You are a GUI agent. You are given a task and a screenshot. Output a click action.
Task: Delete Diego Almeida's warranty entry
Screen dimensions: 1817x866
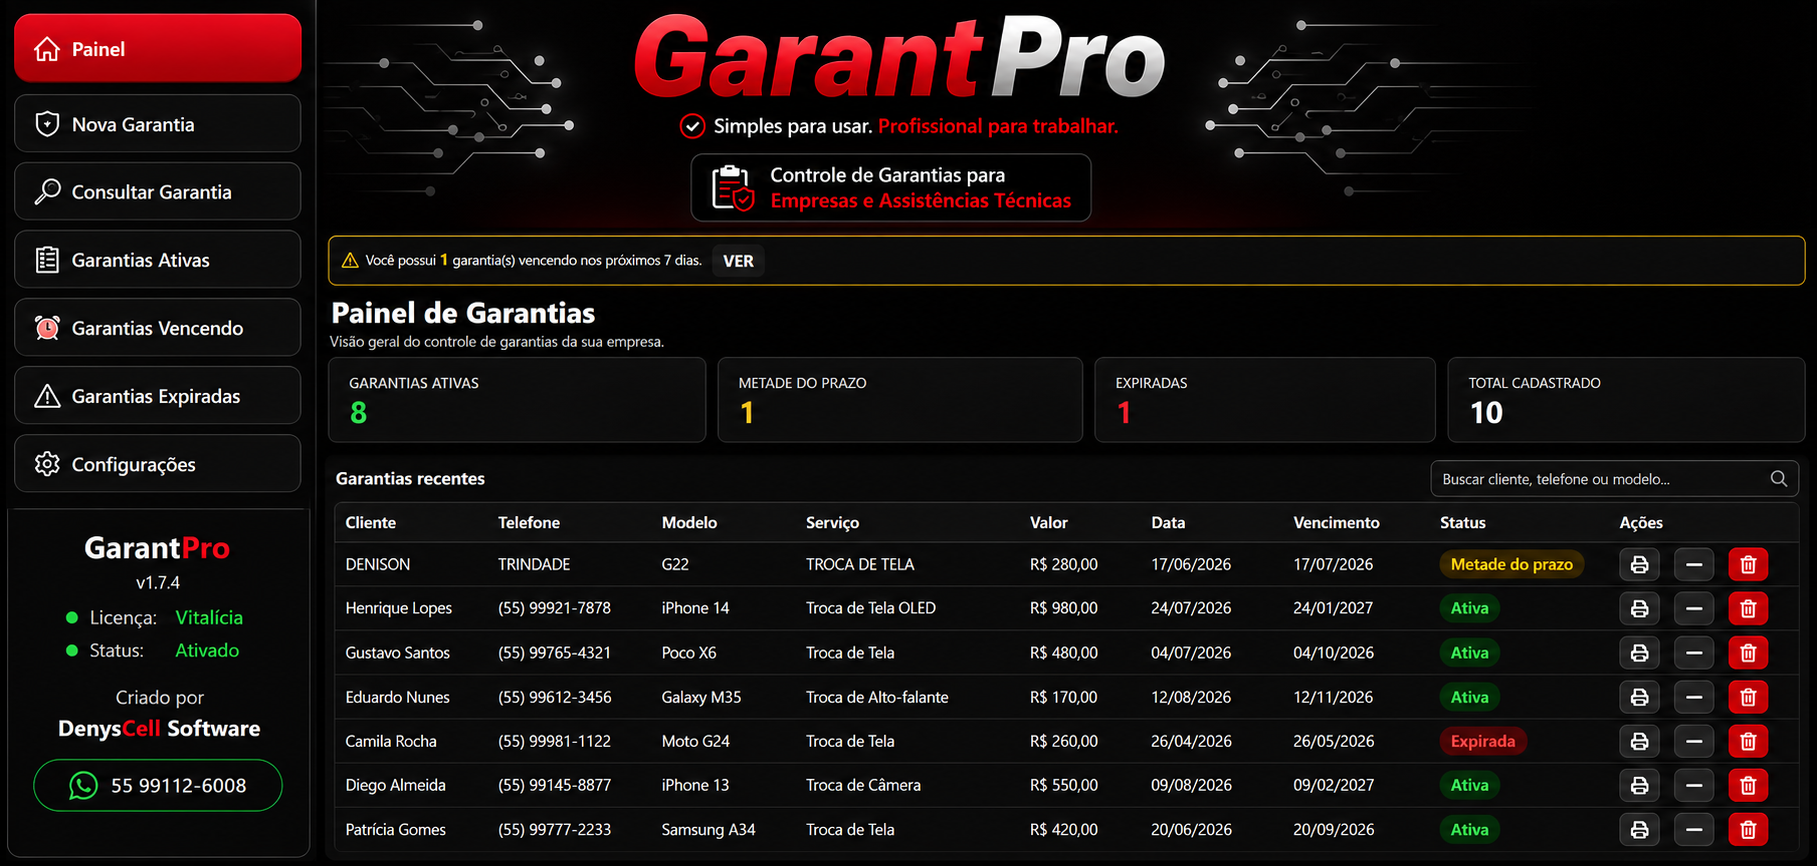(1748, 785)
